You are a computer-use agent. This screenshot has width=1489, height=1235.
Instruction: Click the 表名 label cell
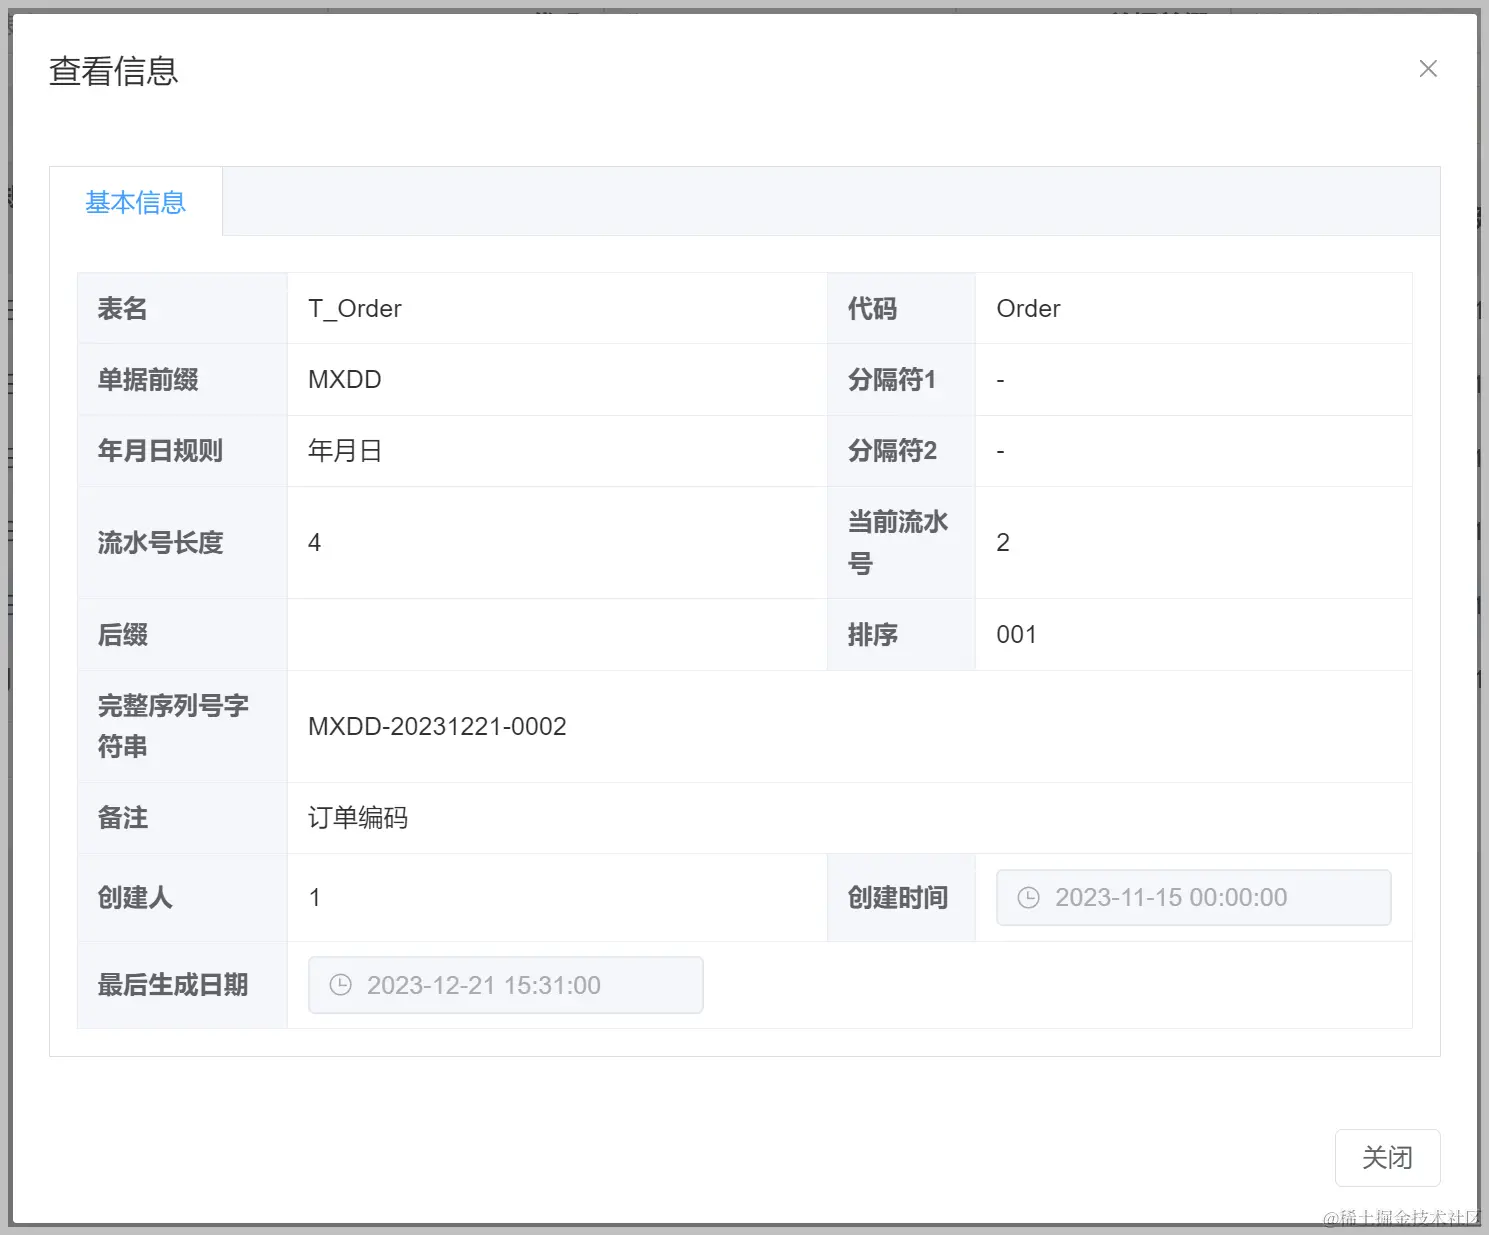tap(182, 309)
